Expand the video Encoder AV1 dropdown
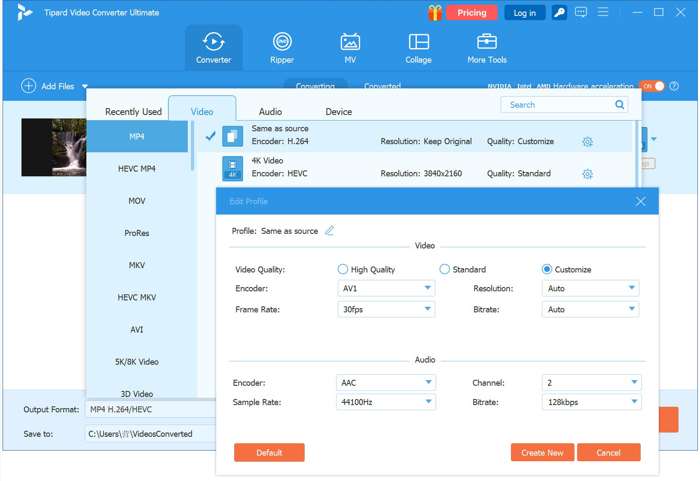Screen dimensions: 700x481 click(x=386, y=288)
